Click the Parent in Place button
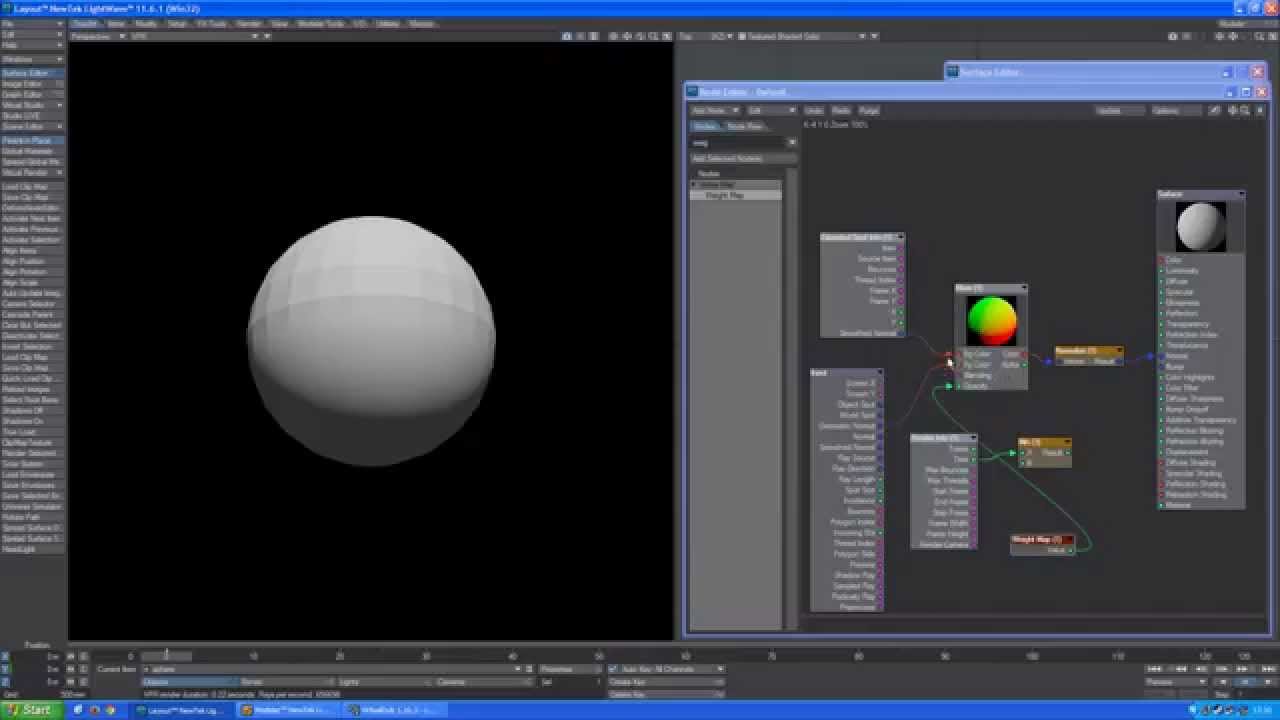 (x=32, y=141)
